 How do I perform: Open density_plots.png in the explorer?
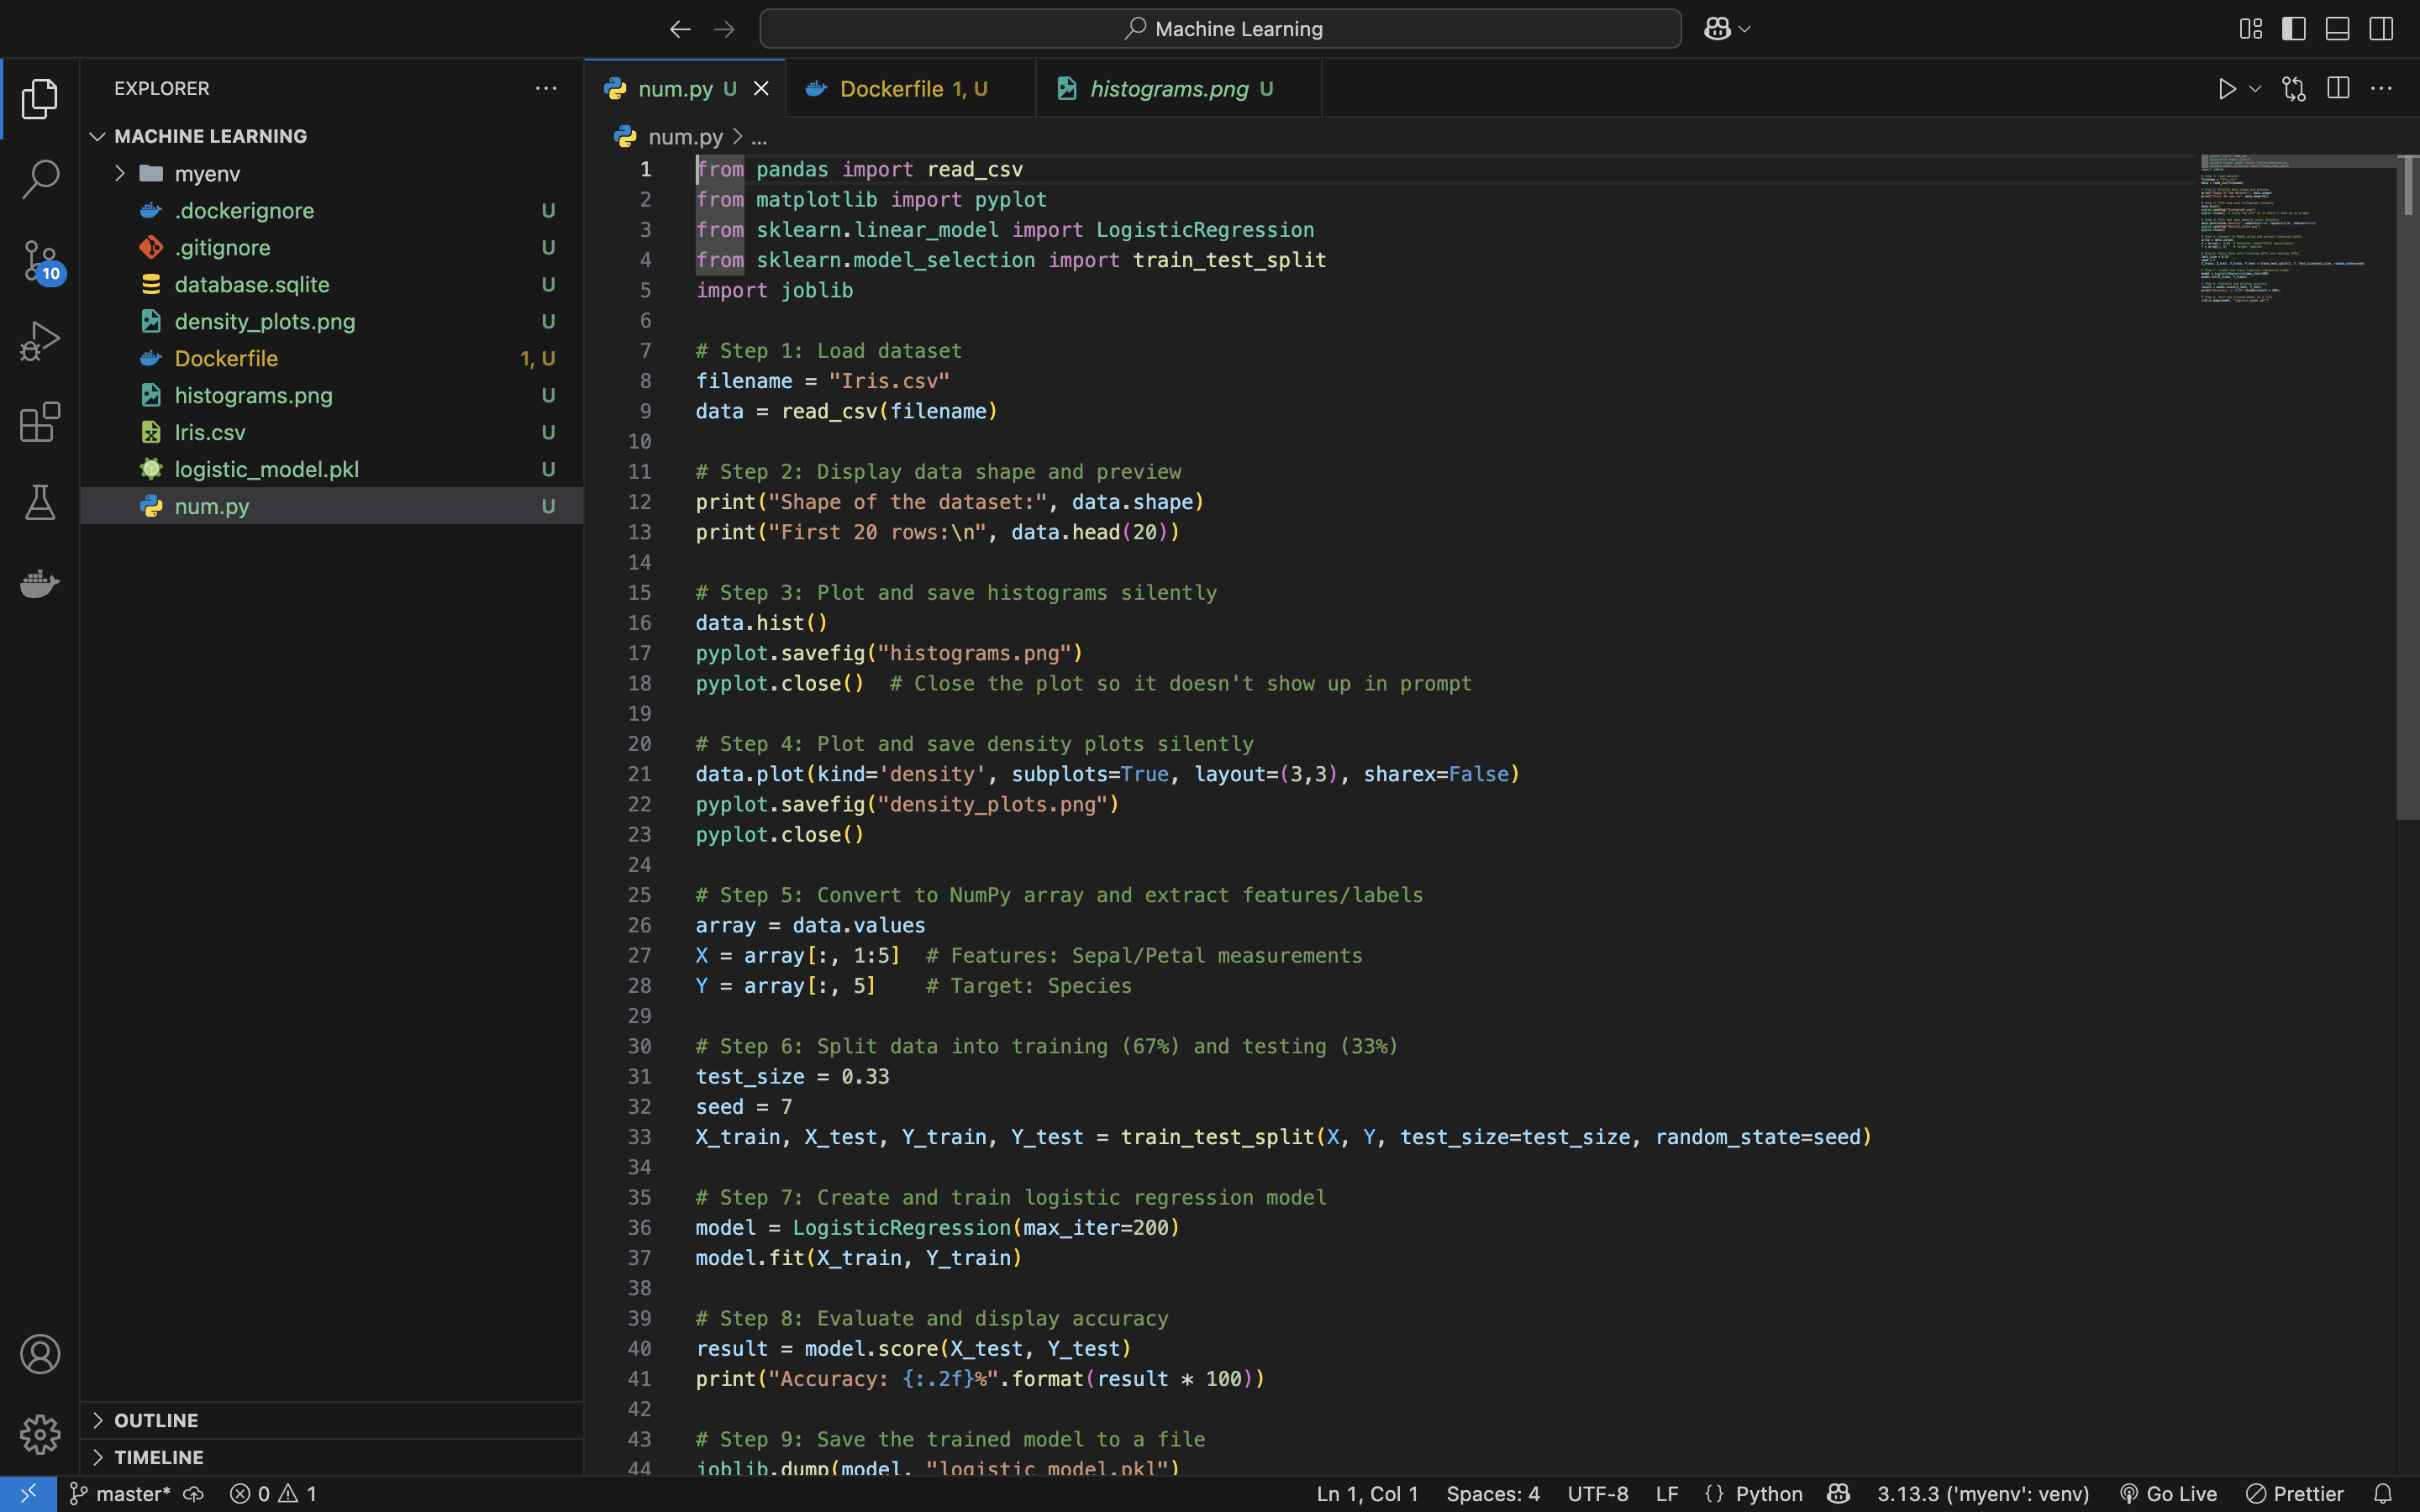[331, 321]
